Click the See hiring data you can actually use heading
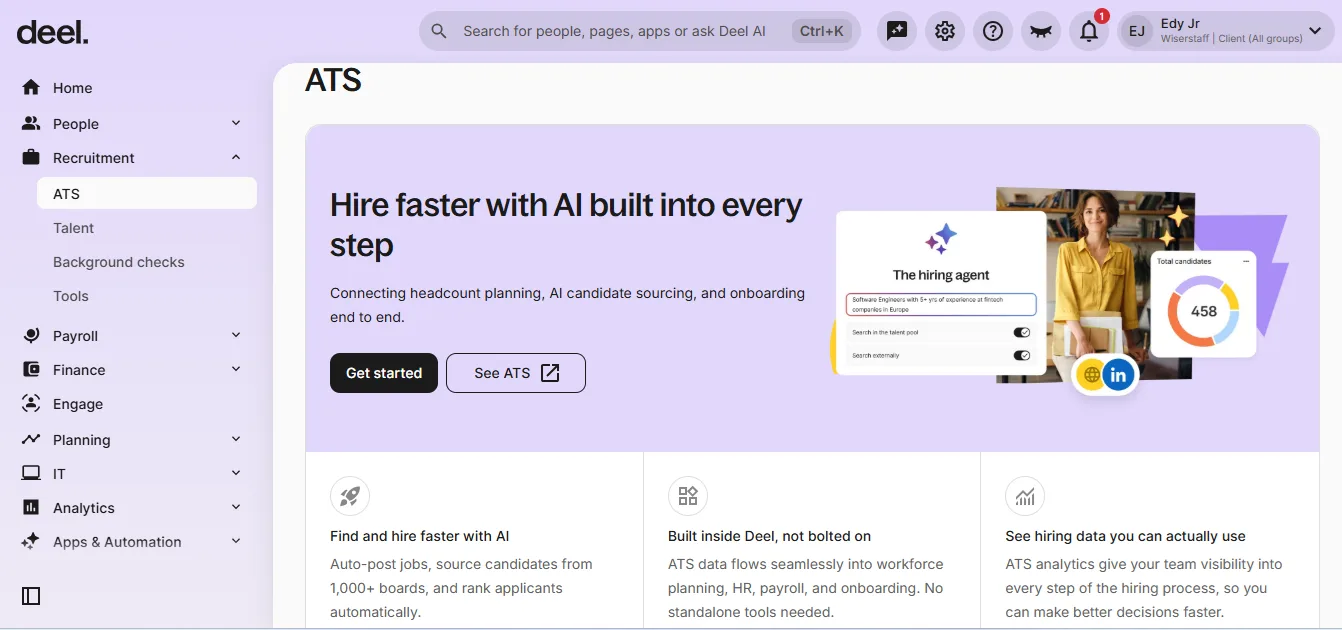Image resolution: width=1342 pixels, height=630 pixels. [1125, 536]
